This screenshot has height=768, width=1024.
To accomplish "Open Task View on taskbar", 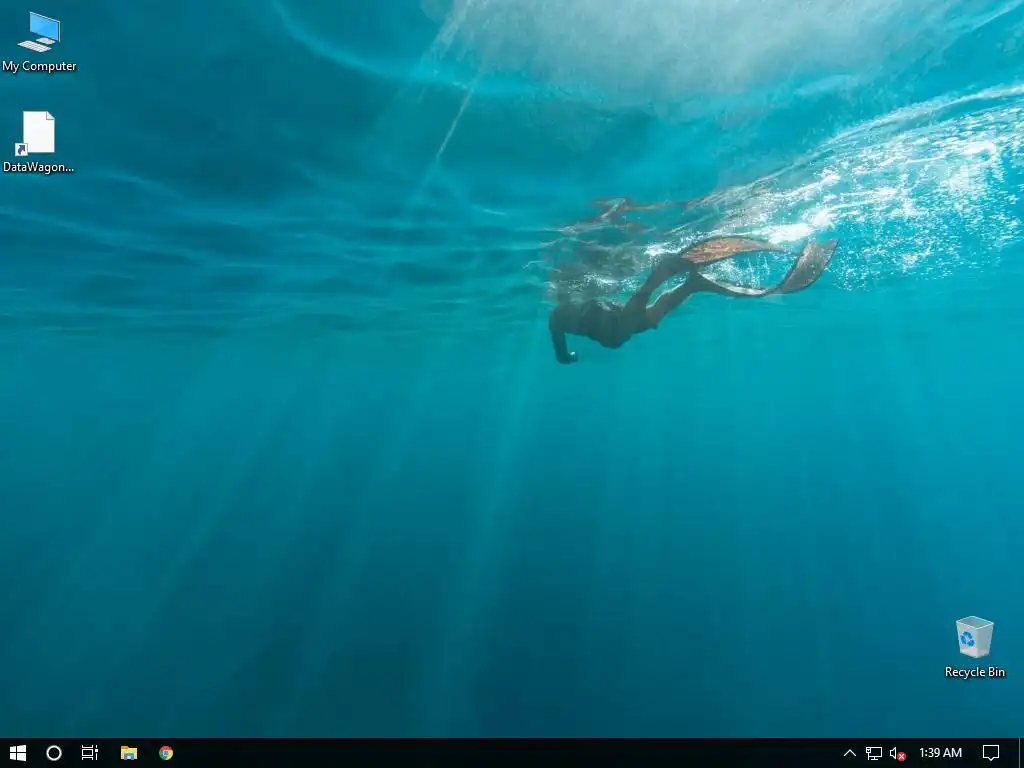I will click(x=90, y=753).
